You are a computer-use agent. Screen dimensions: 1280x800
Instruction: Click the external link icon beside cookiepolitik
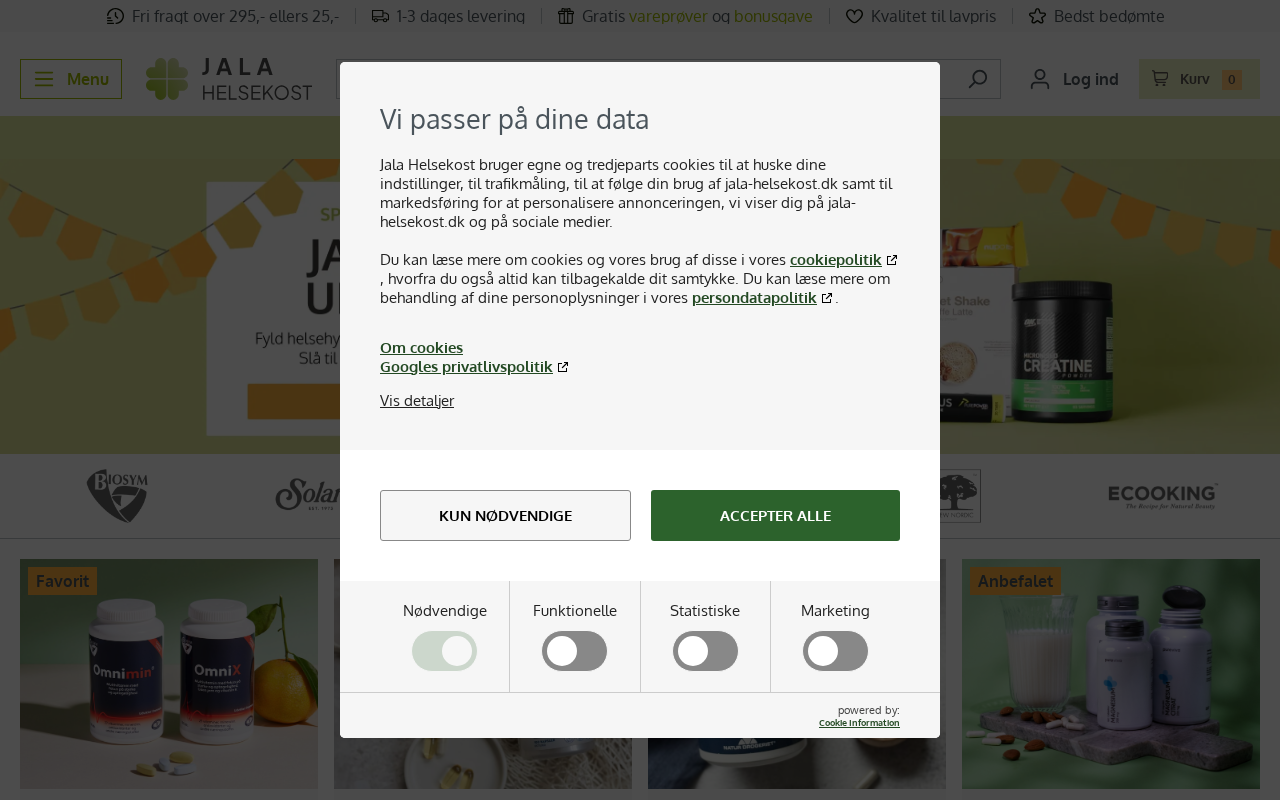(x=892, y=260)
